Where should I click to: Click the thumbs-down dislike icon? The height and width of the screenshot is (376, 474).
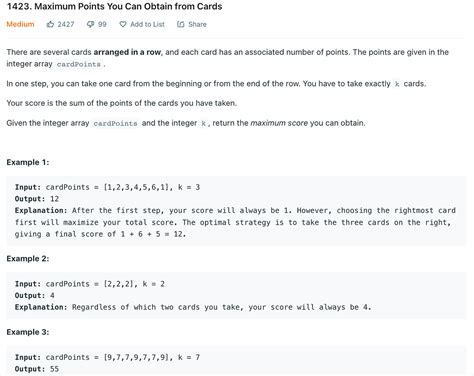click(90, 24)
